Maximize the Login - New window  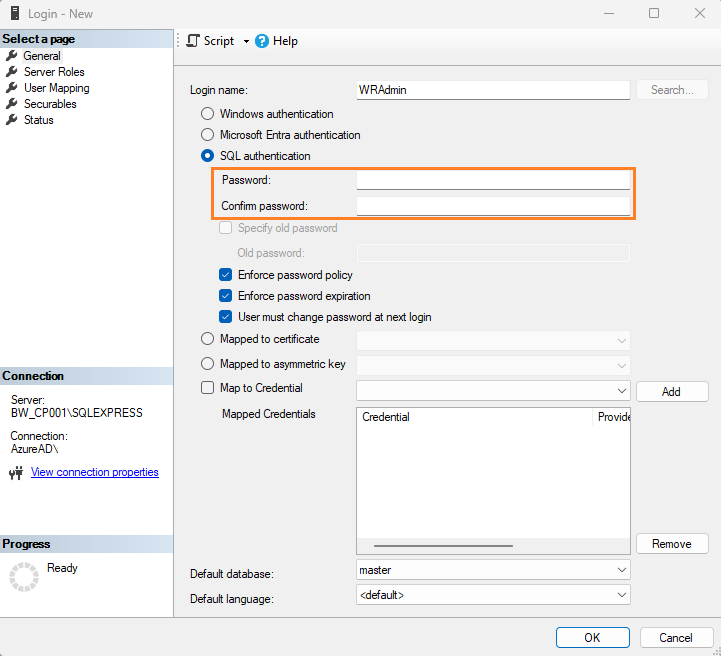[x=654, y=13]
